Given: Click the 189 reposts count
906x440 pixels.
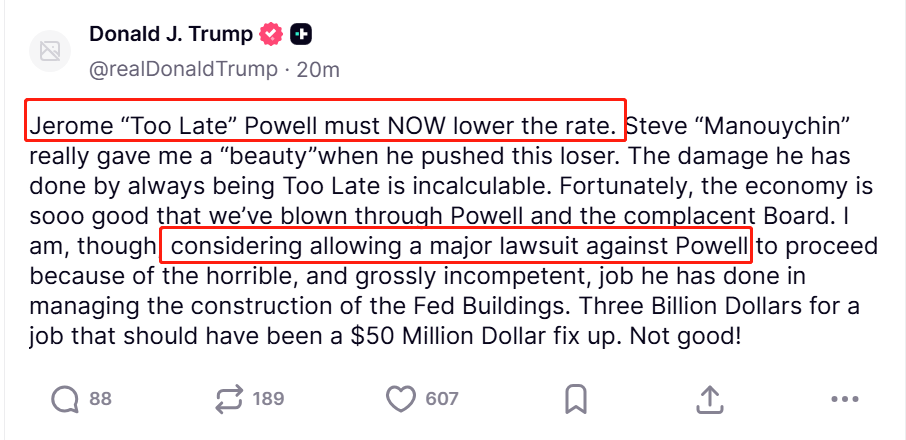Looking at the screenshot, I should [x=268, y=399].
